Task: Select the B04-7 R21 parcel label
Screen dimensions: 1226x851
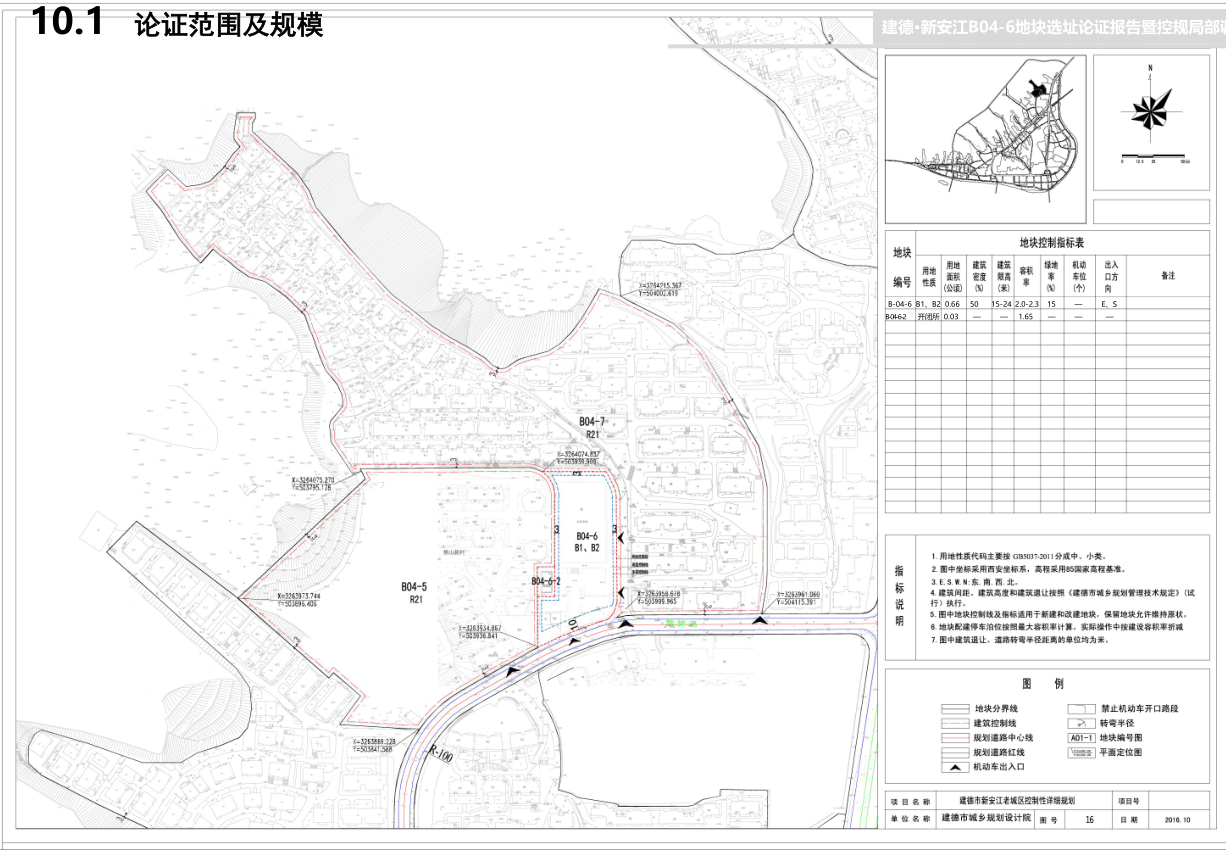Action: coord(592,429)
